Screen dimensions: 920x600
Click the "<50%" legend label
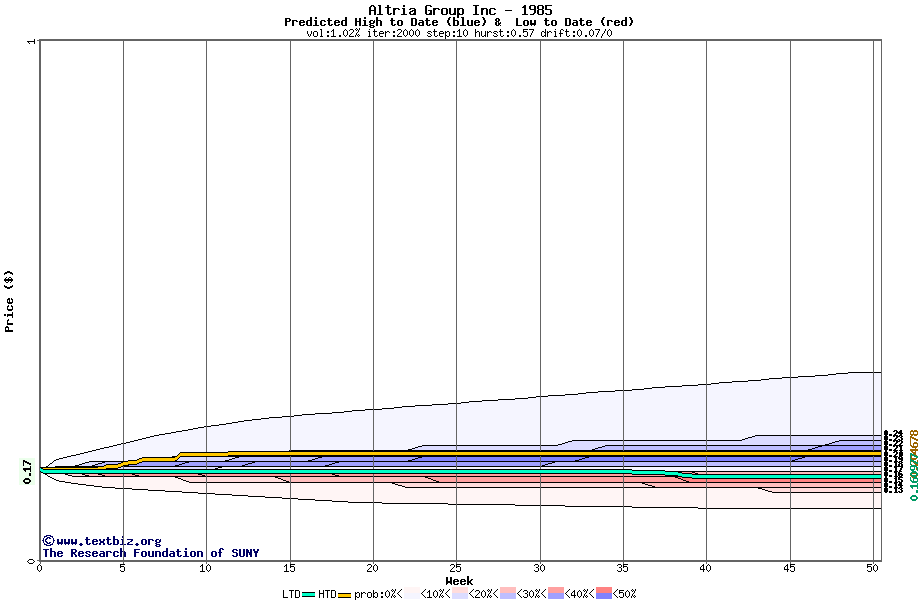(625, 594)
